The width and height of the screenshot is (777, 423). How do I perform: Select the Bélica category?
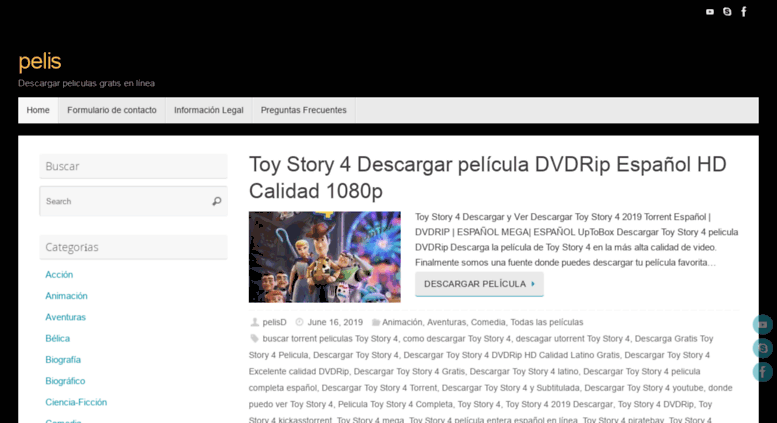tap(57, 338)
